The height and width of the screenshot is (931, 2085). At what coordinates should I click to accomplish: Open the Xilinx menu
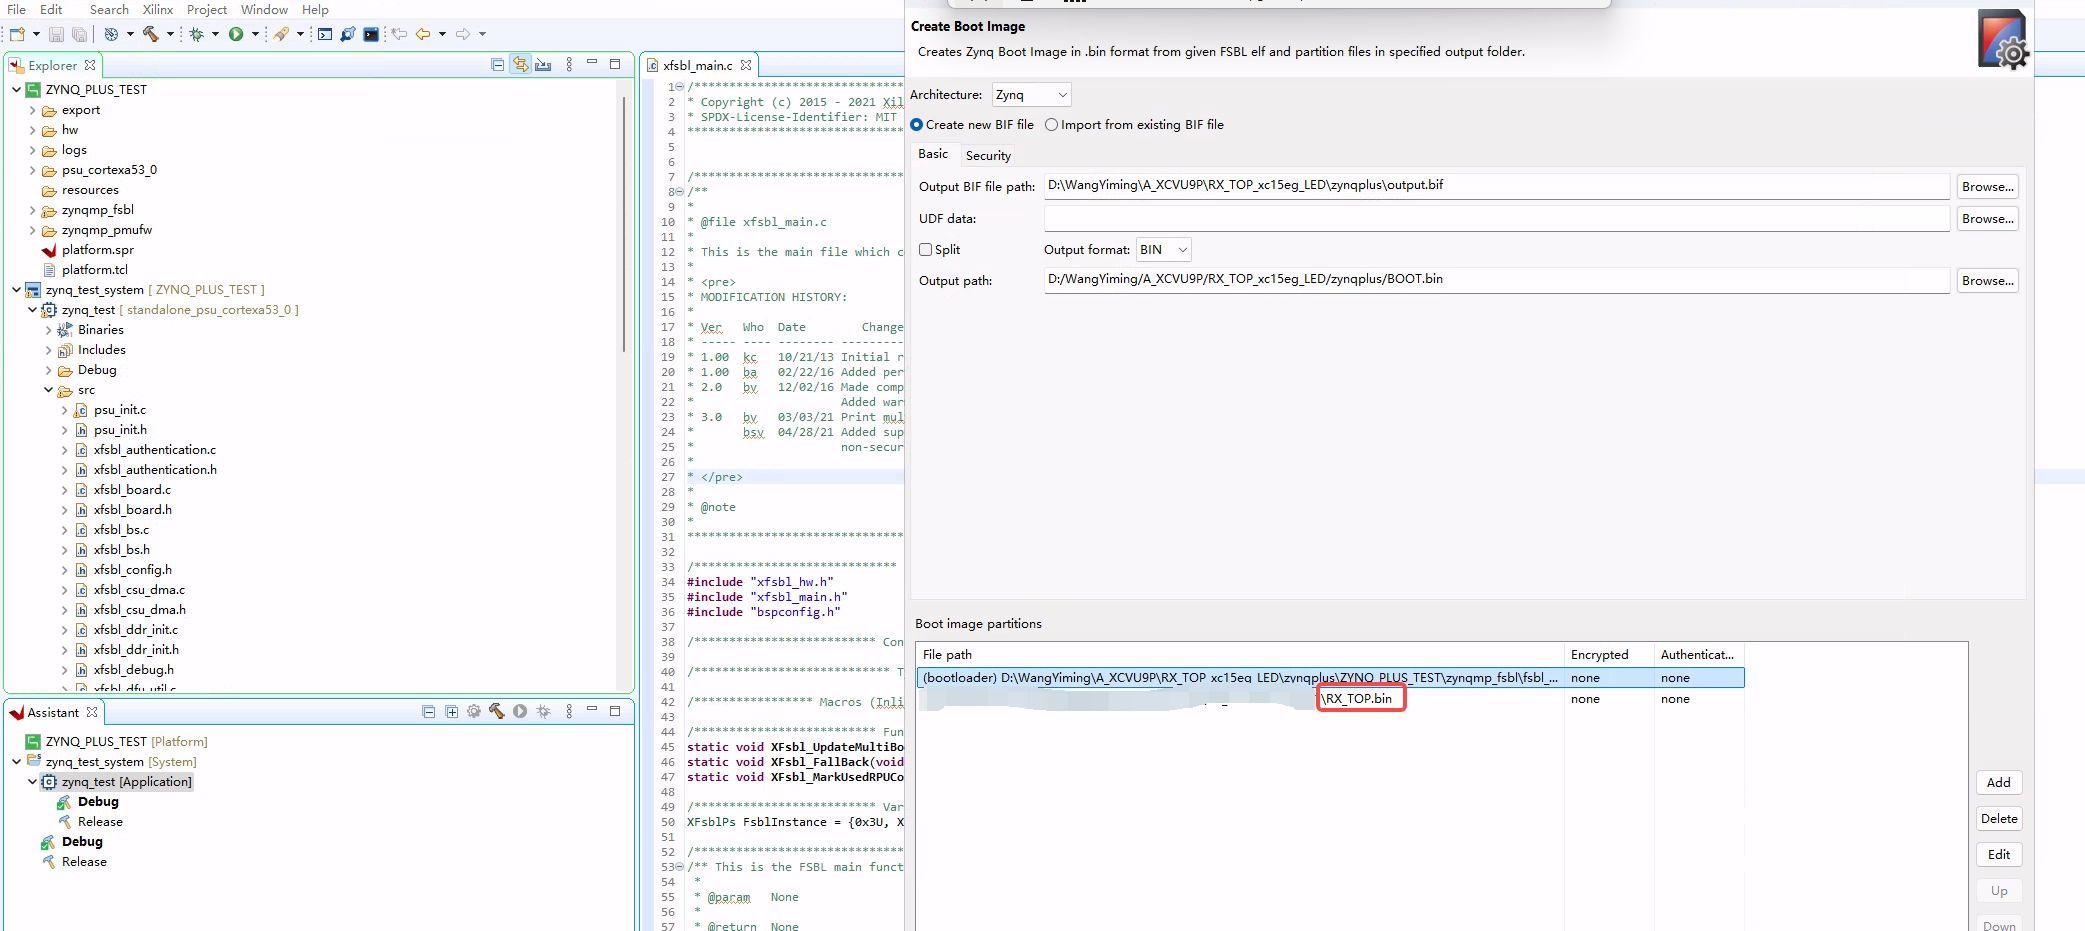click(x=158, y=9)
